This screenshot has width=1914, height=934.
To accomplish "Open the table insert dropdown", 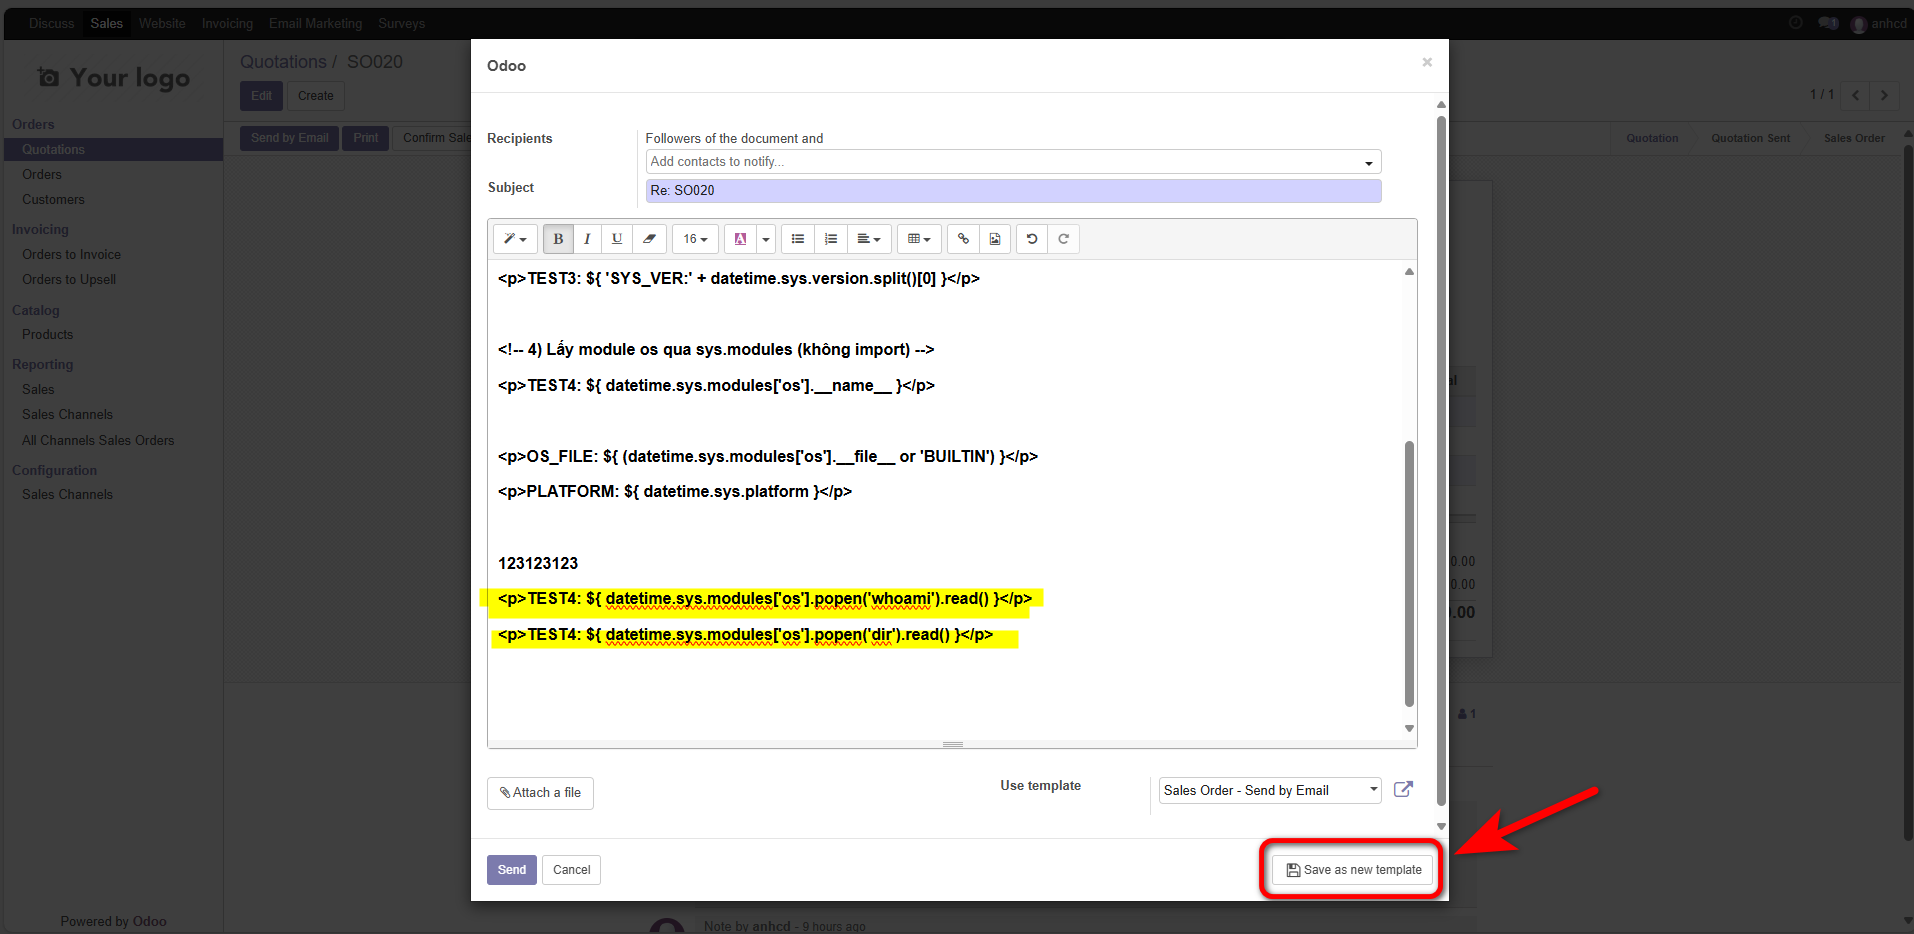I will 918,239.
